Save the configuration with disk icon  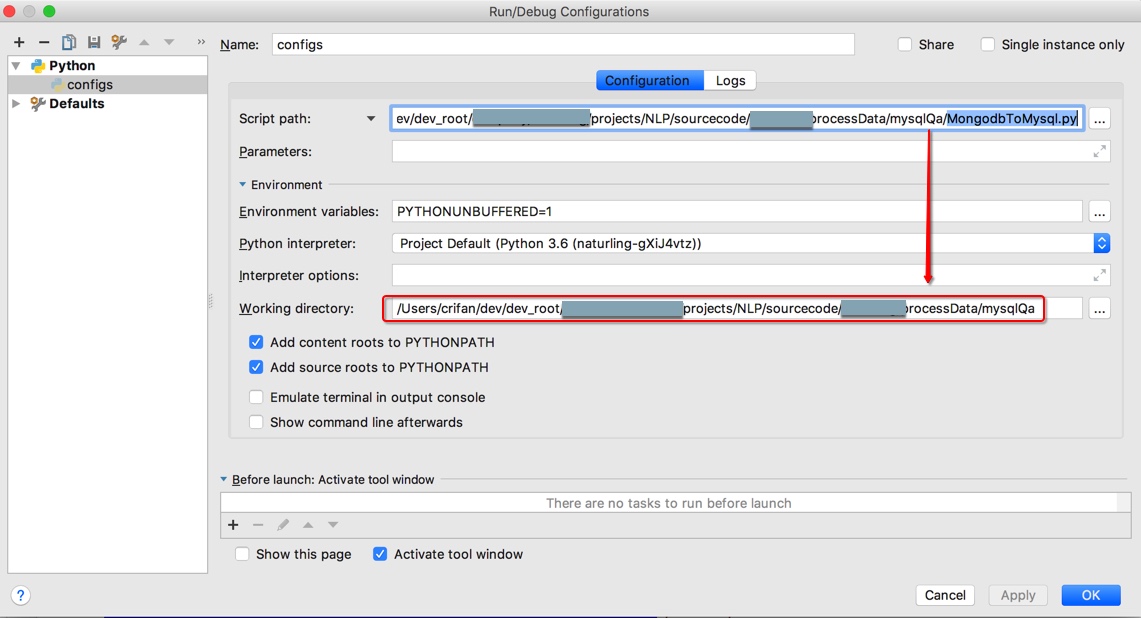click(x=94, y=42)
